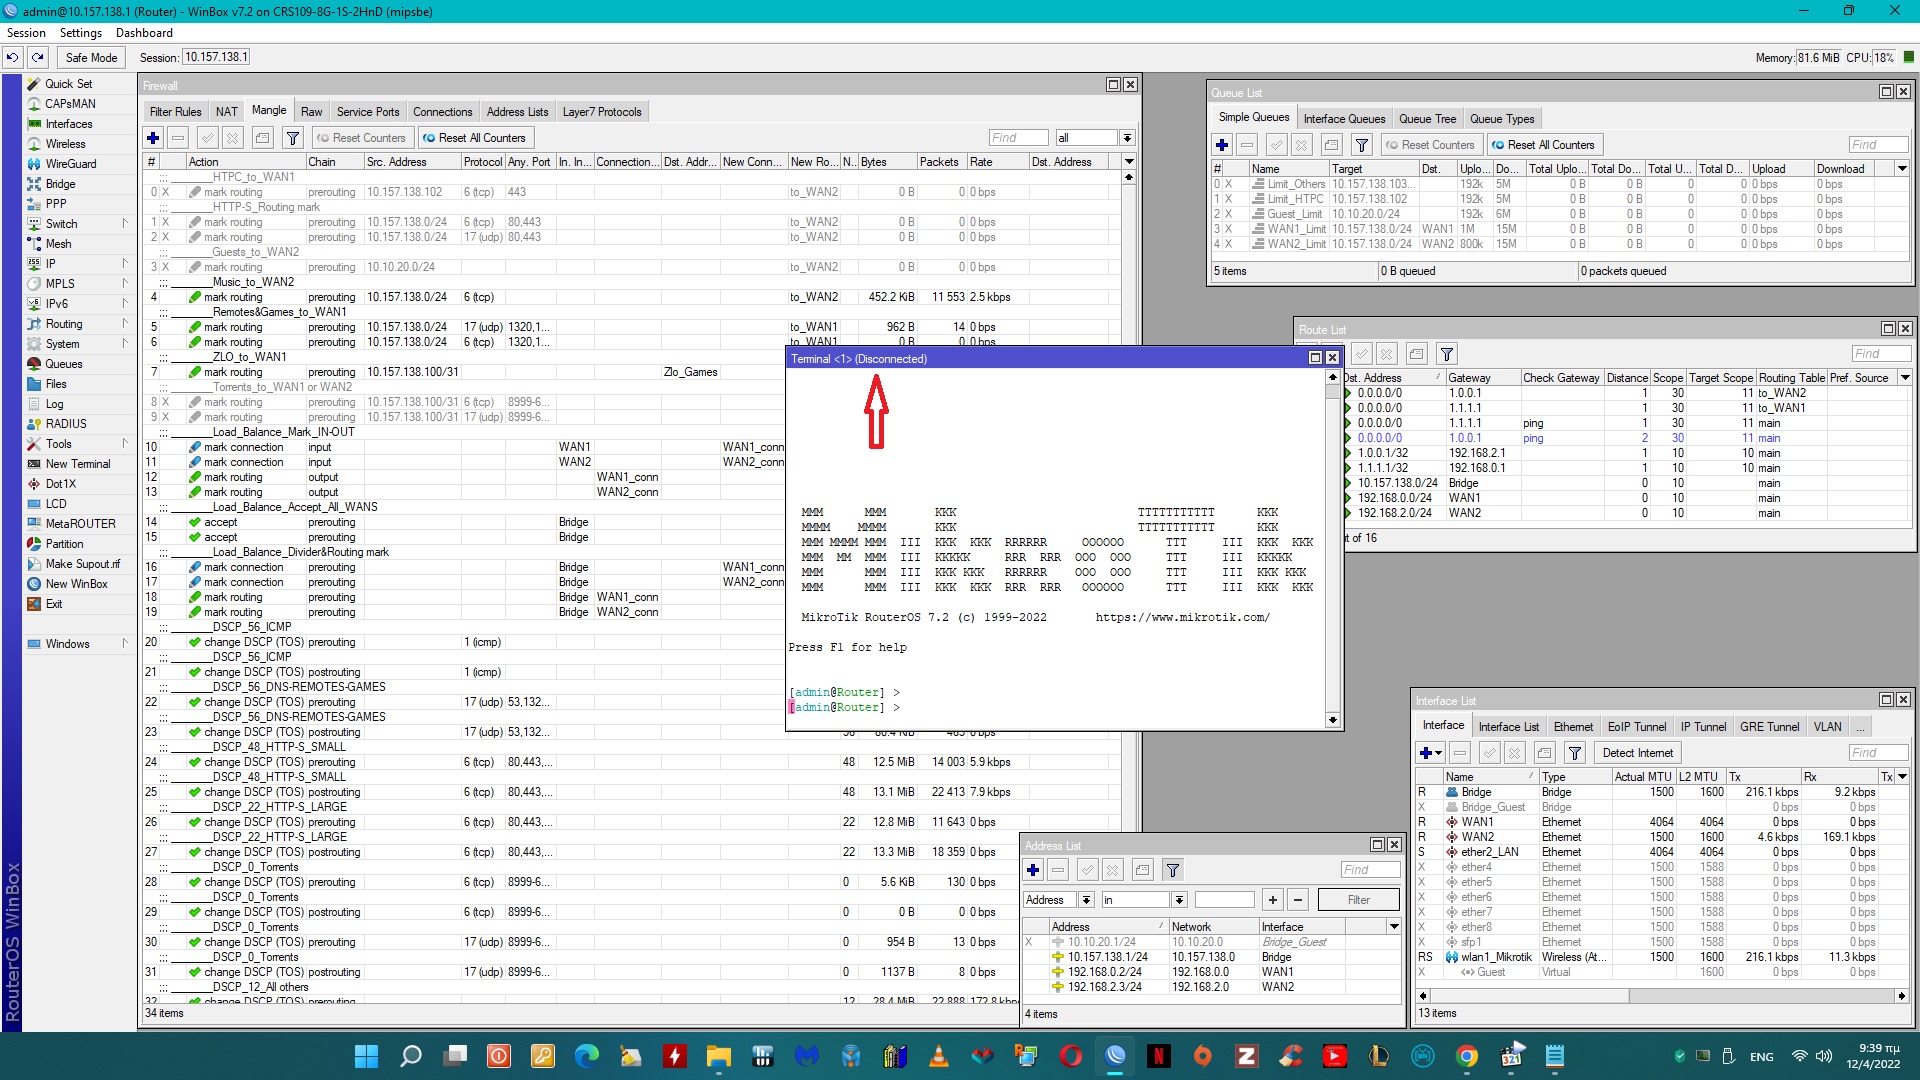Click the filter funnel icon in Queue List

tap(1361, 145)
